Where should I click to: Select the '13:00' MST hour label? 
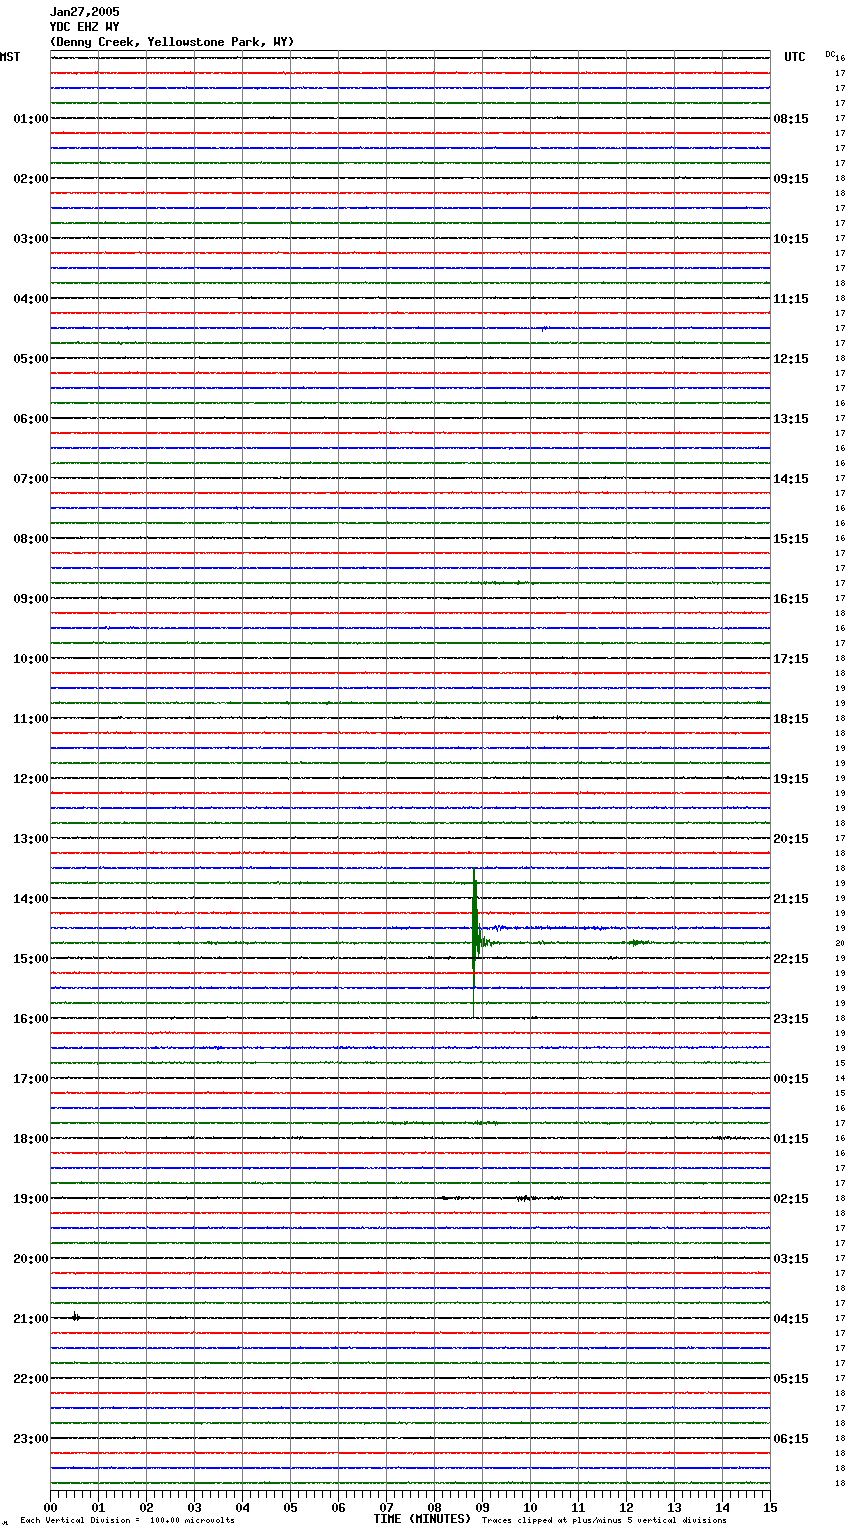[31, 839]
